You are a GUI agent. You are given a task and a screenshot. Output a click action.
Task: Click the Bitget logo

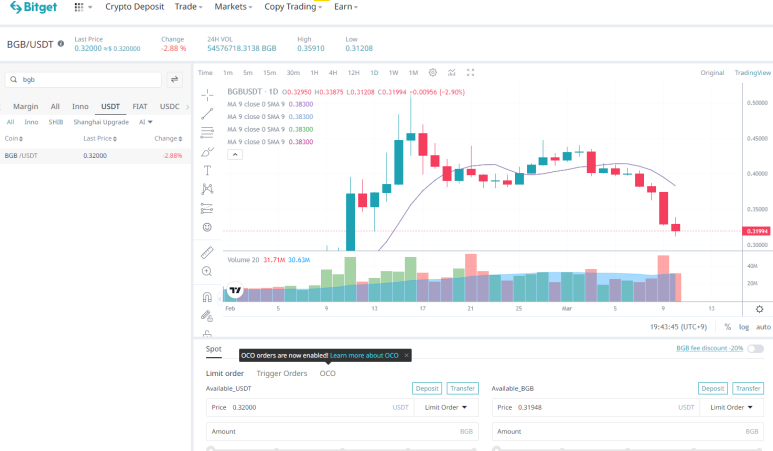34,7
